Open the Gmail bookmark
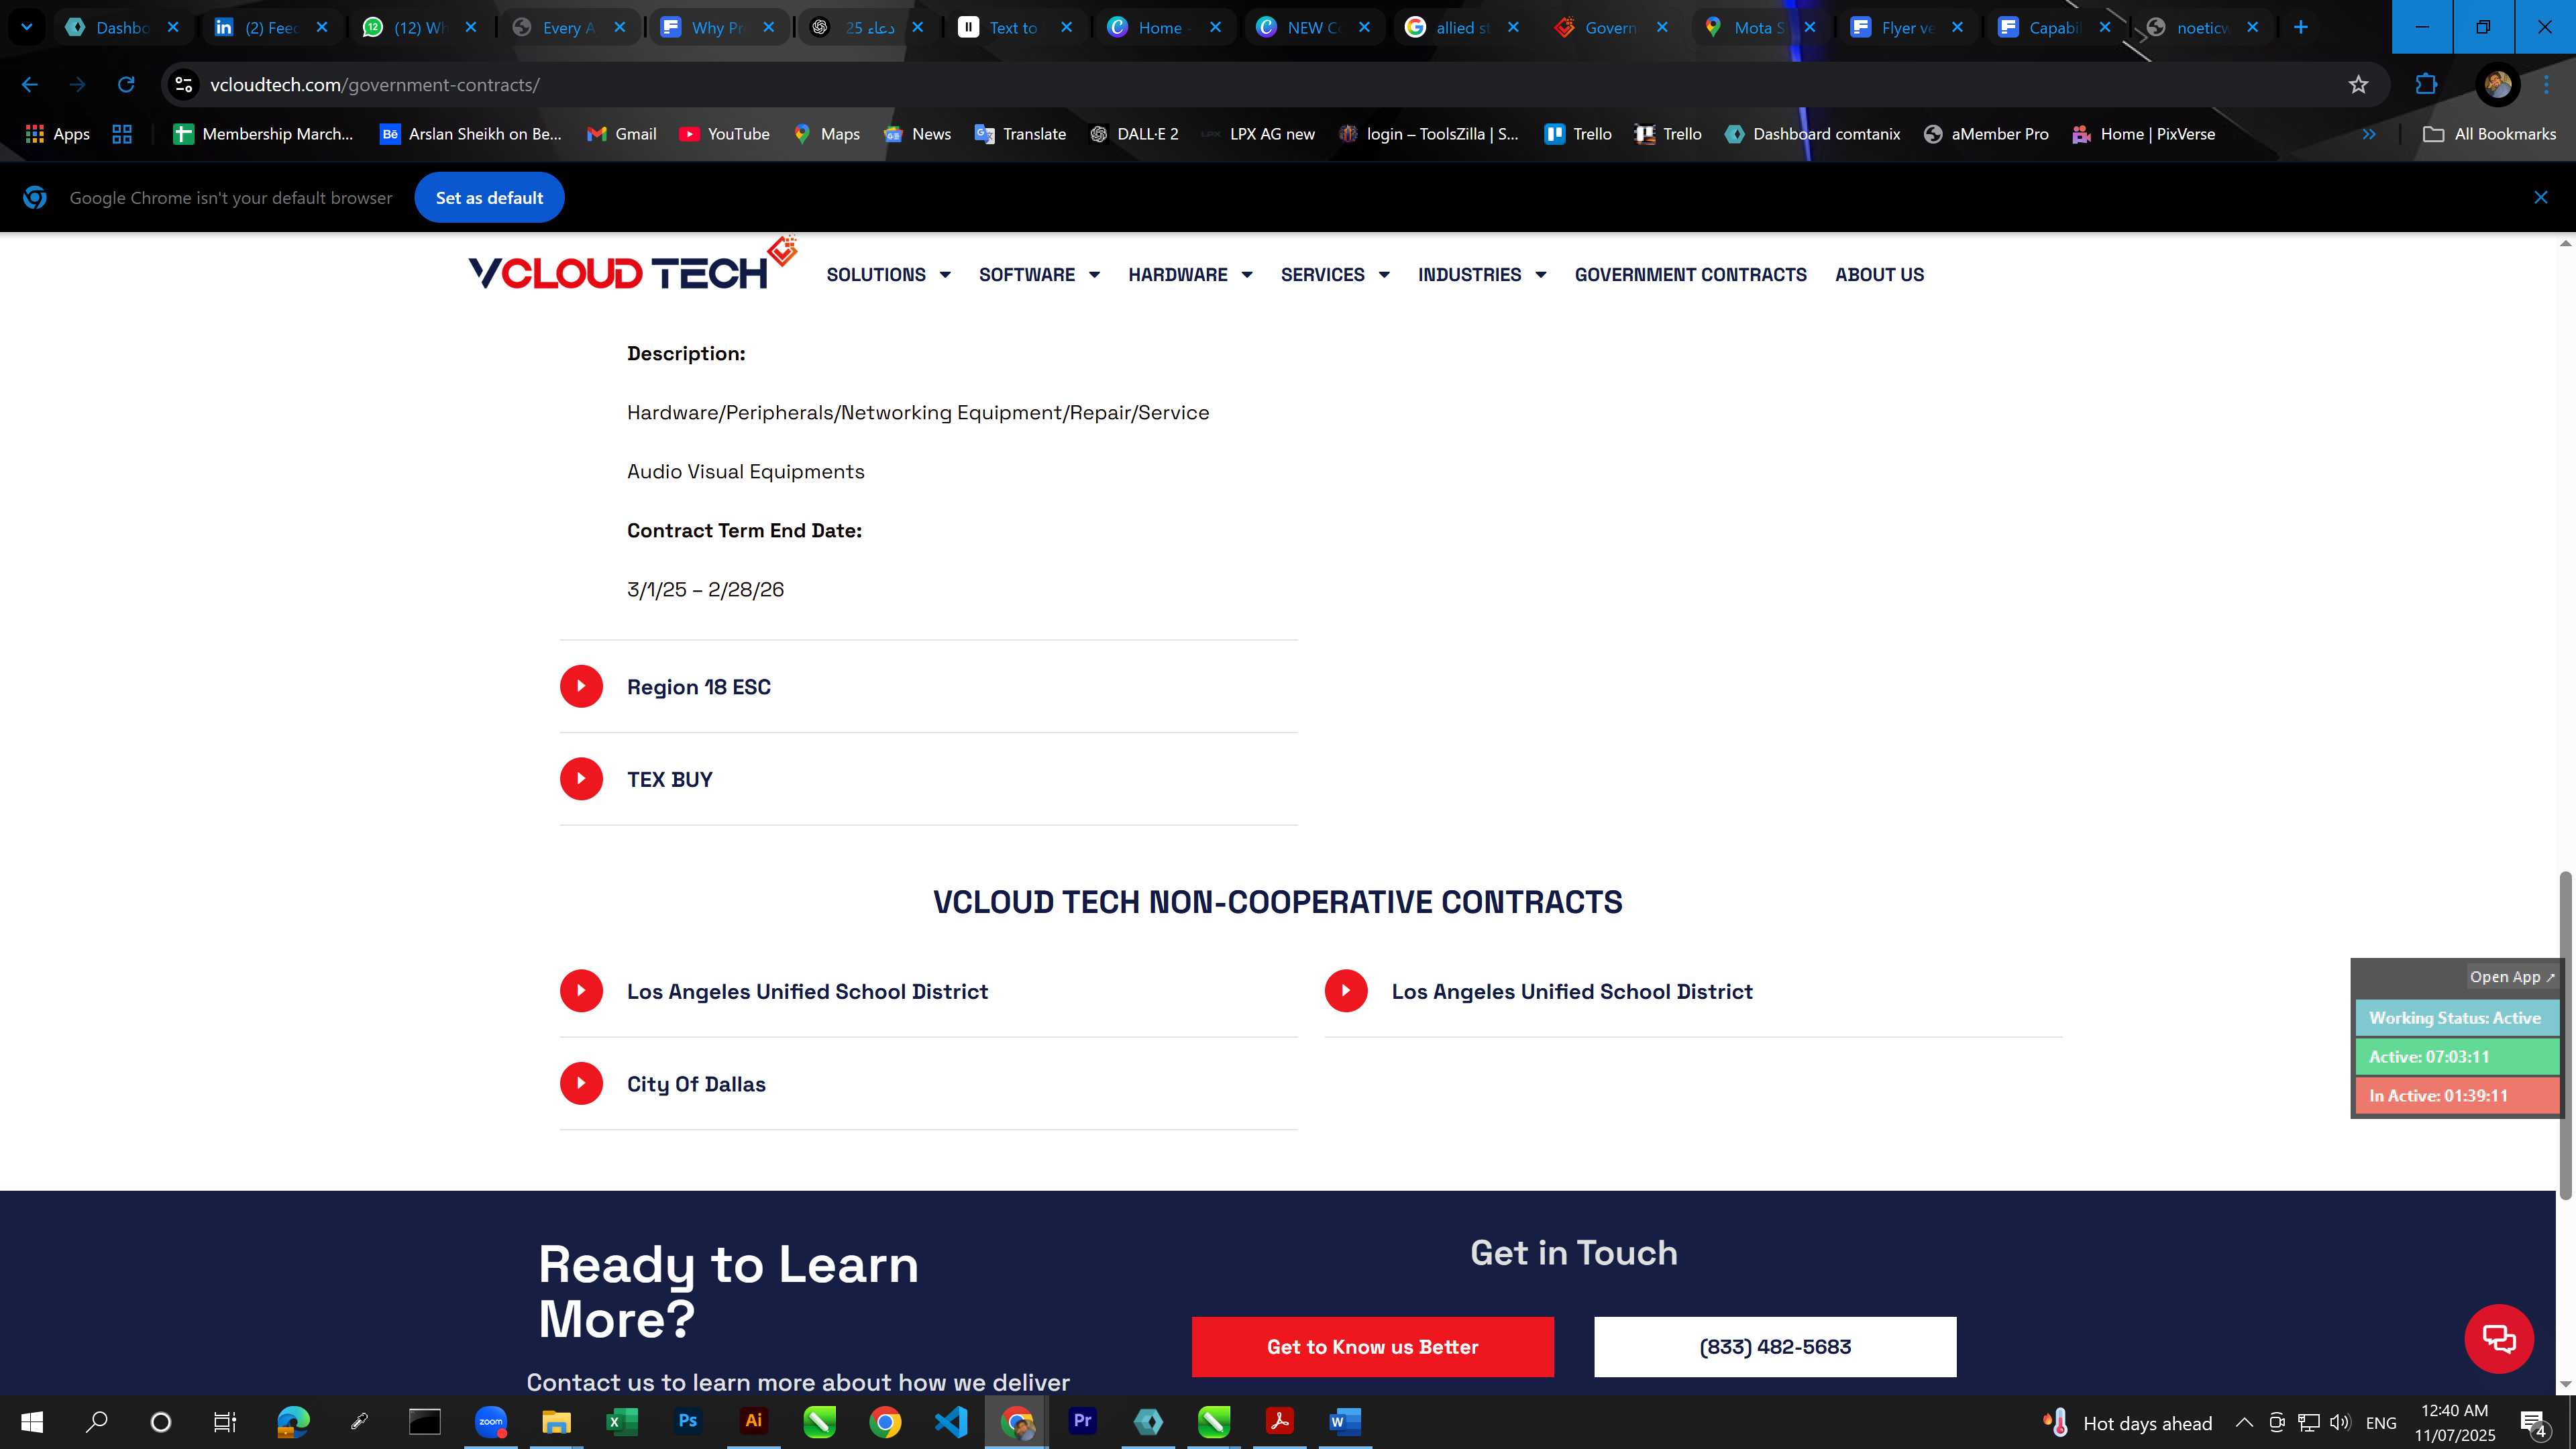 [621, 134]
